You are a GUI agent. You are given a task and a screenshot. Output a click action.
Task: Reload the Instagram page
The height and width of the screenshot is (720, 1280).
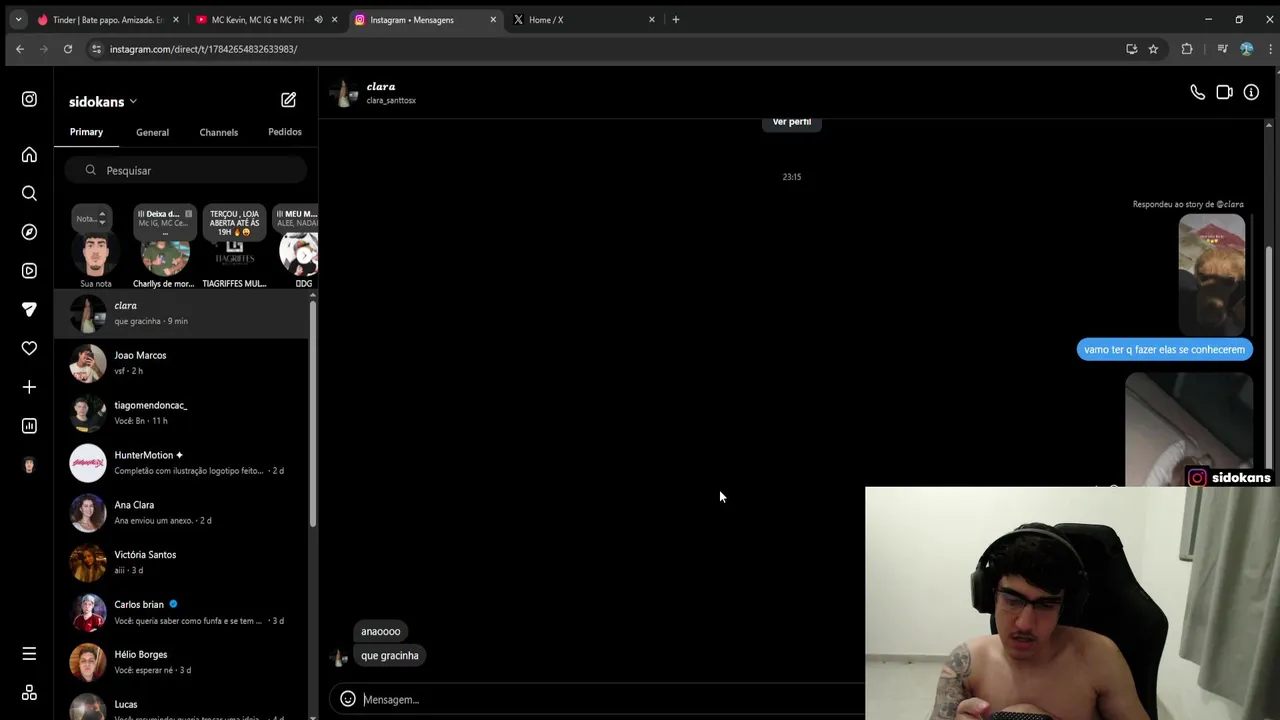pos(68,49)
